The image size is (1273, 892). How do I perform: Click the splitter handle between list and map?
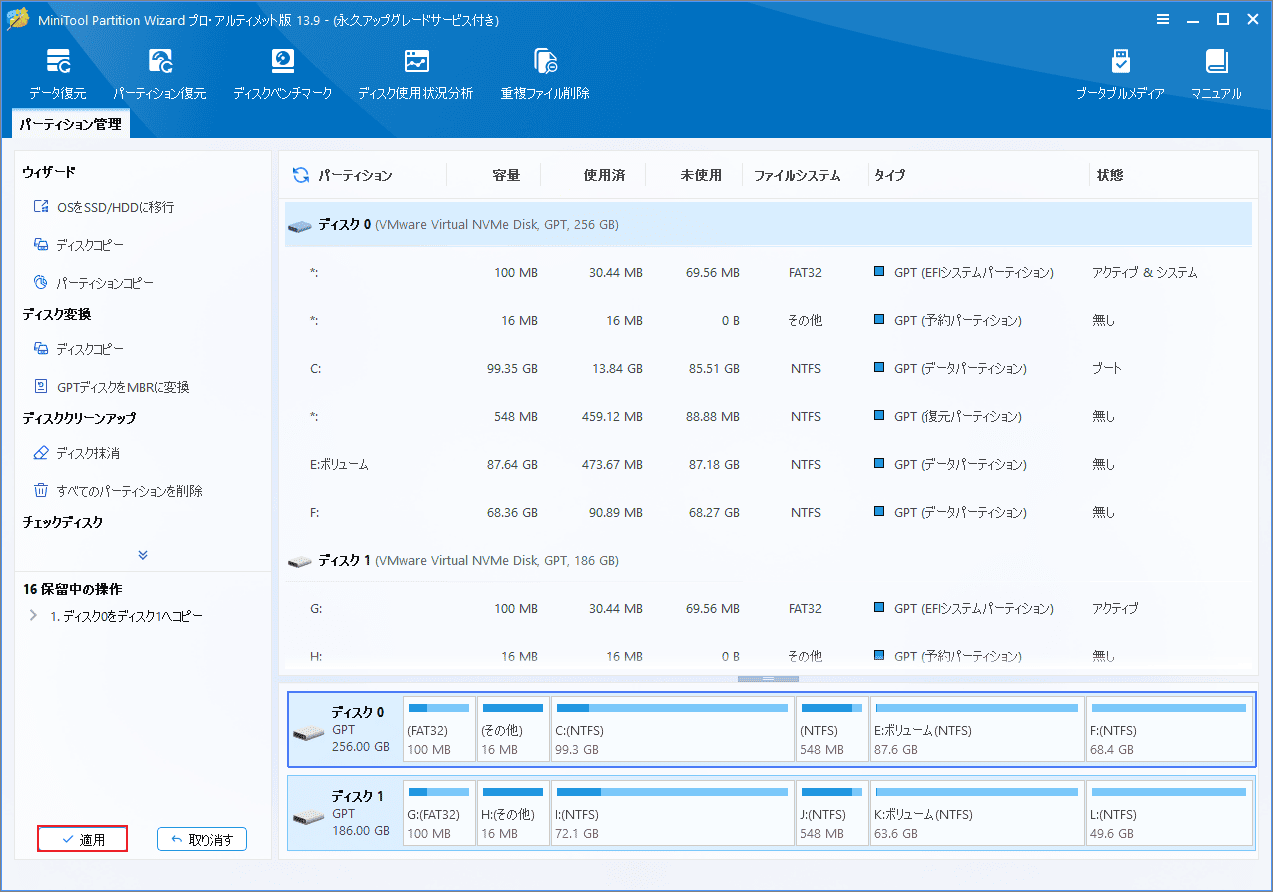[x=768, y=679]
